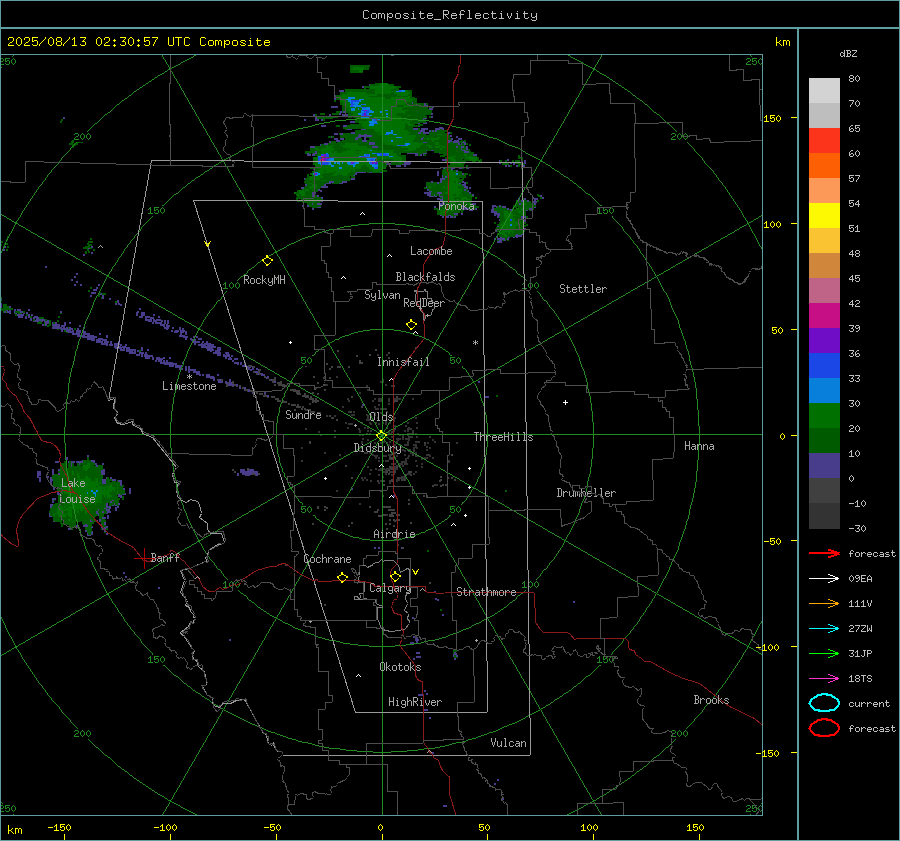Image resolution: width=900 pixels, height=841 pixels.
Task: Select the red forecast ellipse legend icon
Action: pyautogui.click(x=824, y=728)
